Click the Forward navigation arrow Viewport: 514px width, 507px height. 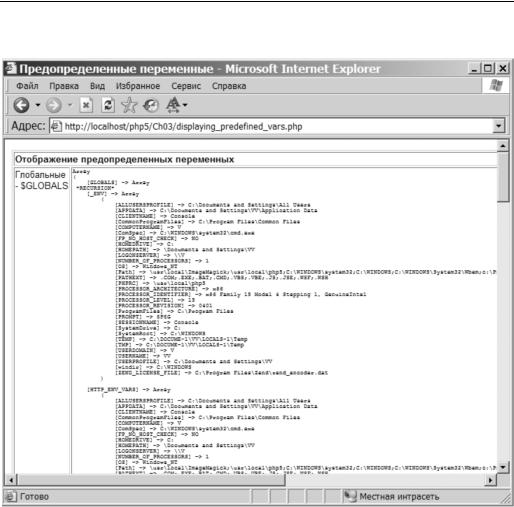[x=53, y=106]
